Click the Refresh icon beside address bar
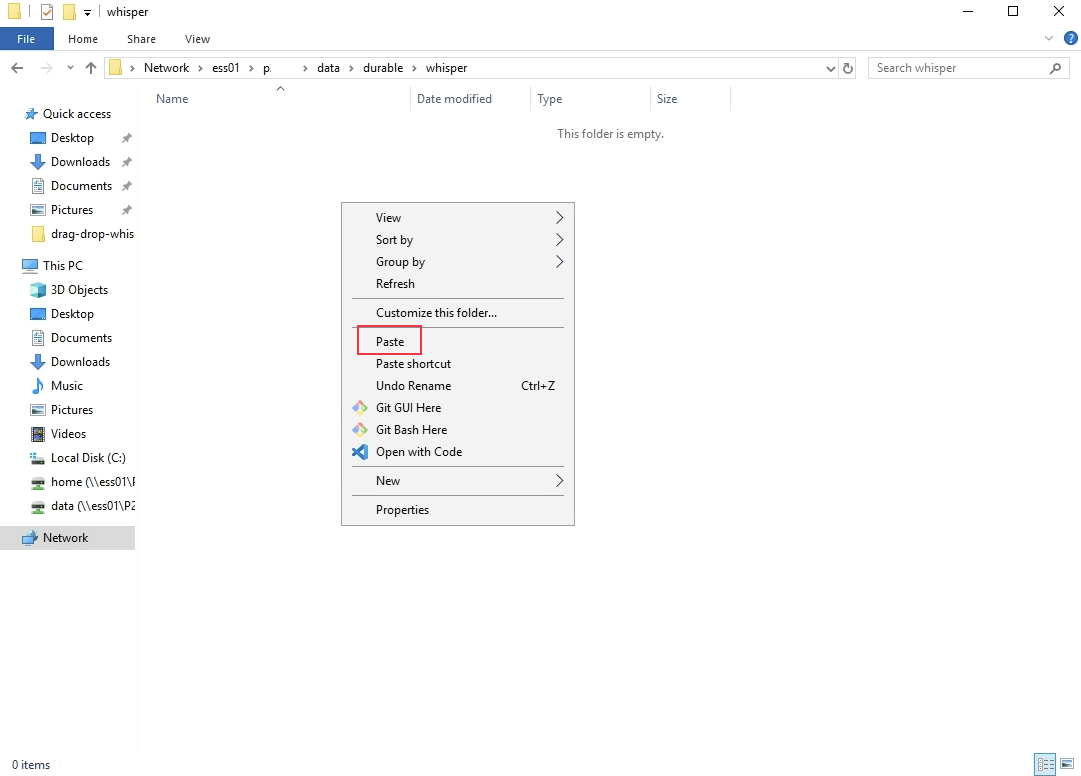This screenshot has height=776, width=1081. [x=848, y=68]
